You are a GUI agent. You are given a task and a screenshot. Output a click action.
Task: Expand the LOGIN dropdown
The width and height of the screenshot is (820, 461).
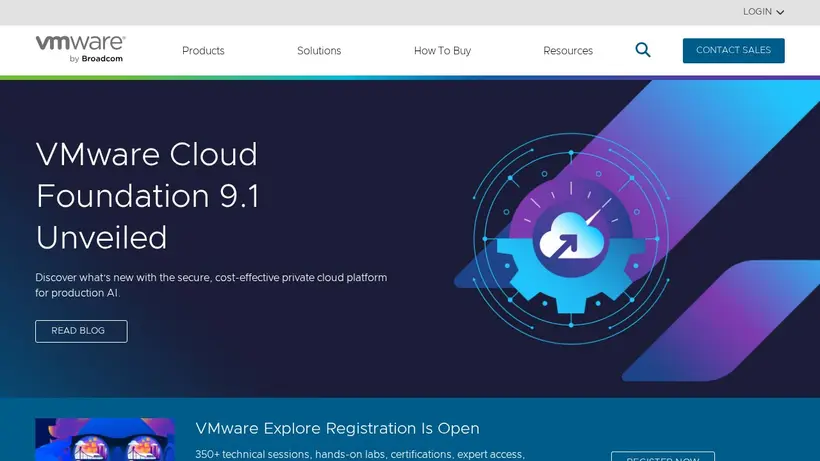pyautogui.click(x=764, y=11)
